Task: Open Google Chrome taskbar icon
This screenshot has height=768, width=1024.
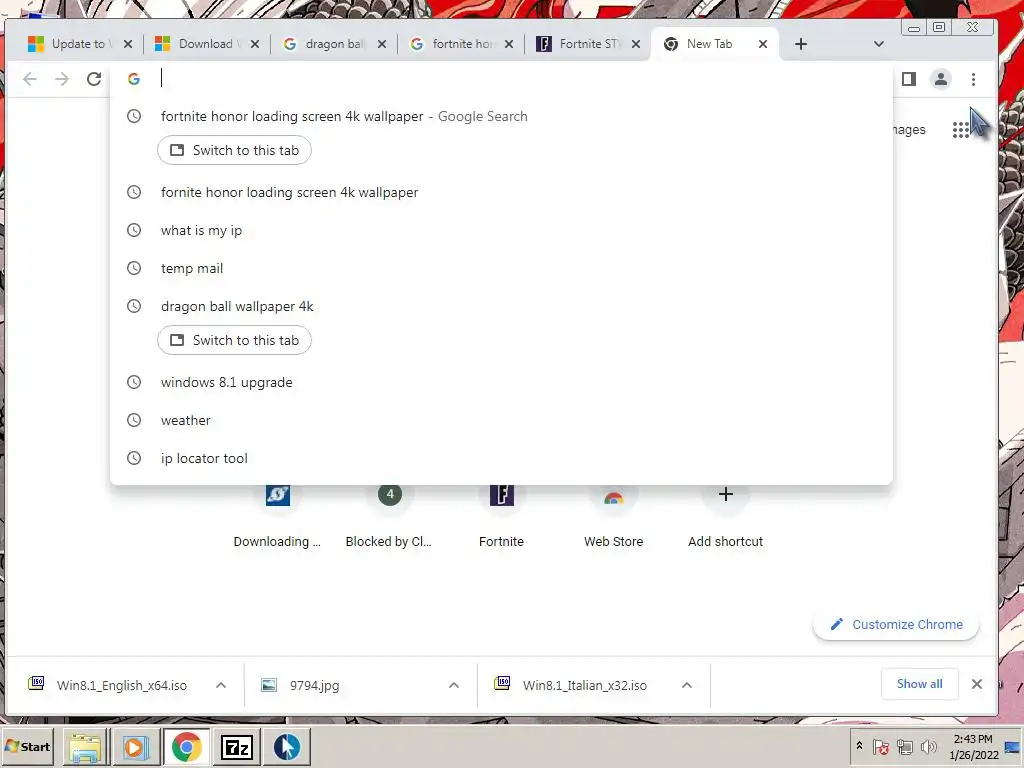Action: [x=186, y=747]
